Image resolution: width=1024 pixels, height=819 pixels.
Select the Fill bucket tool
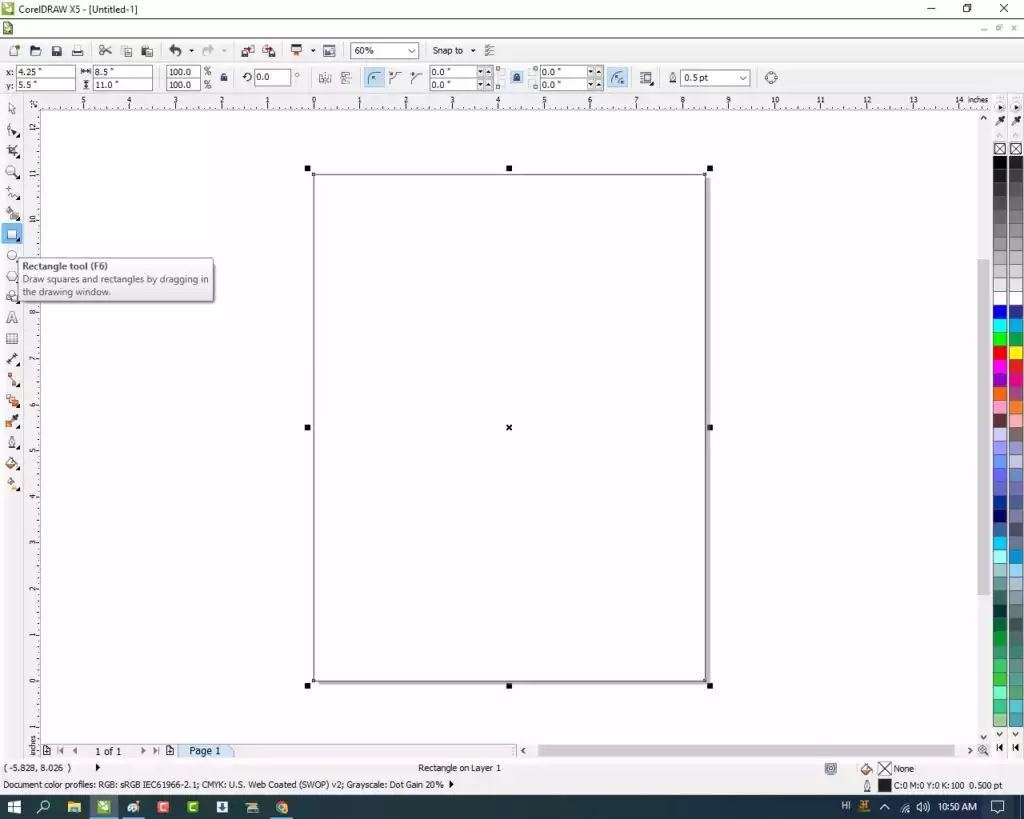(x=12, y=464)
